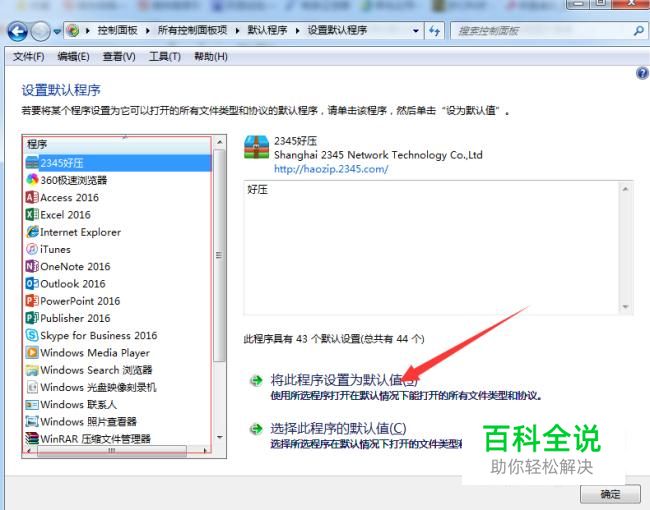Open the address bar history dropdown
This screenshot has width=650, height=510.
[x=415, y=31]
